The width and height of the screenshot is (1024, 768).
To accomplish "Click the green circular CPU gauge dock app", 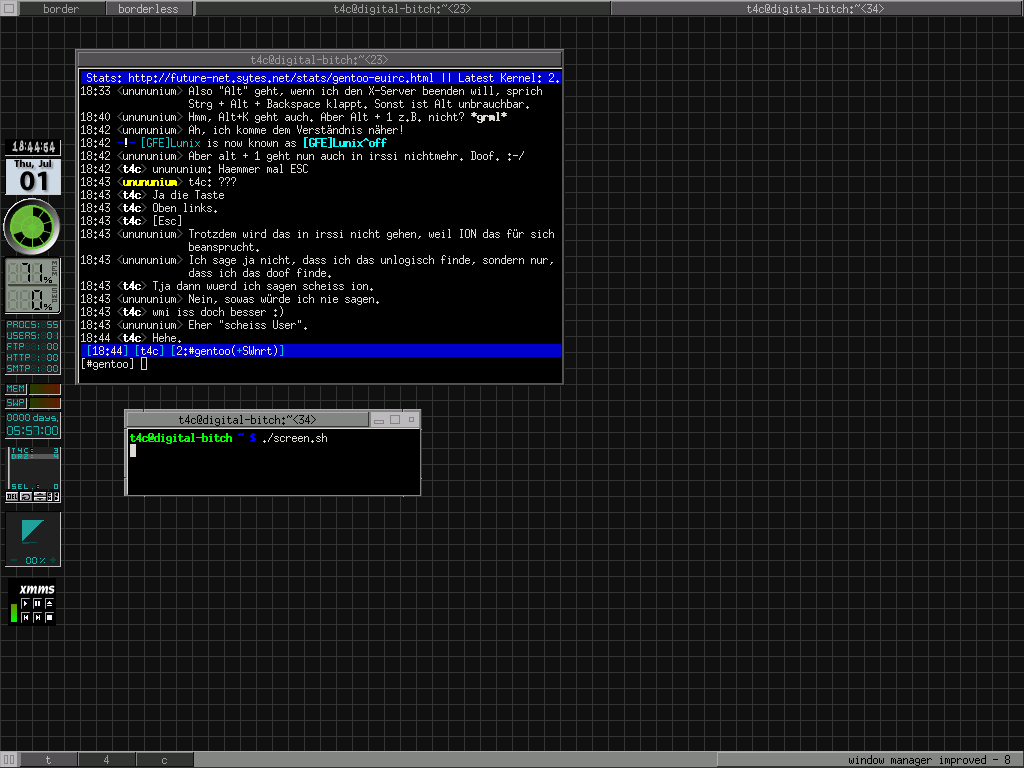I will (x=32, y=227).
